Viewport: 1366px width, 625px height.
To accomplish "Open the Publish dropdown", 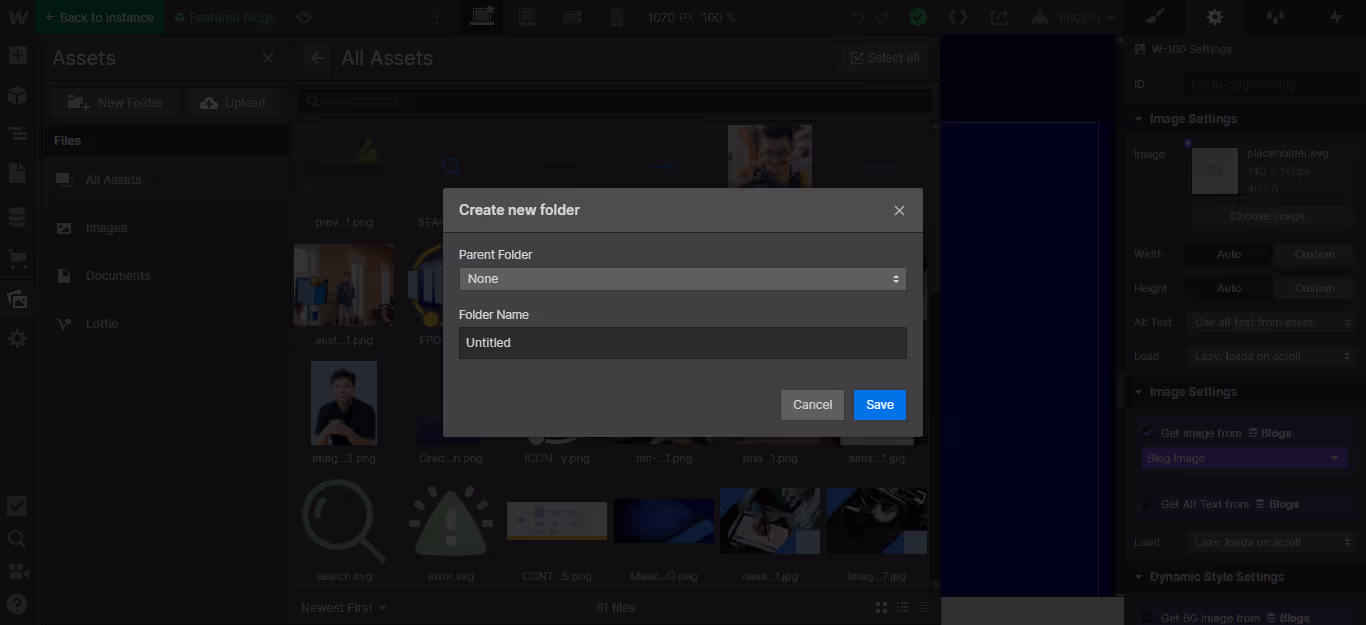I will [1087, 17].
